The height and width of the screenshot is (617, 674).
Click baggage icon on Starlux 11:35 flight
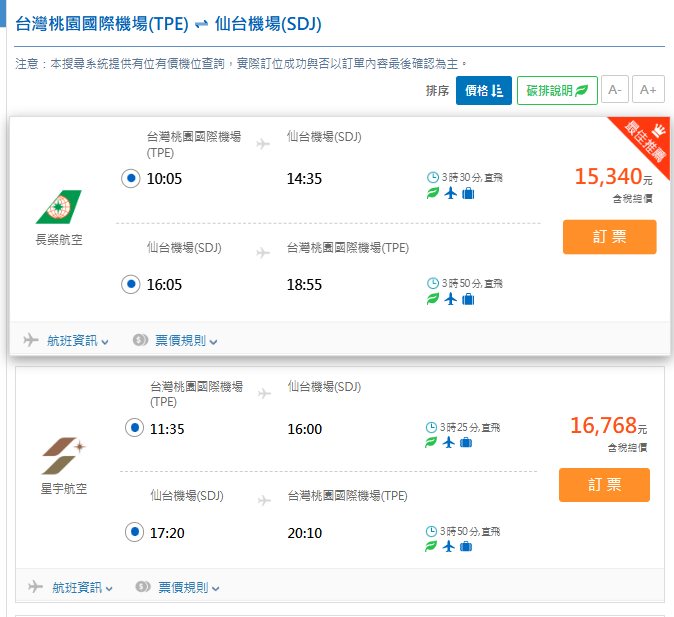(466, 443)
